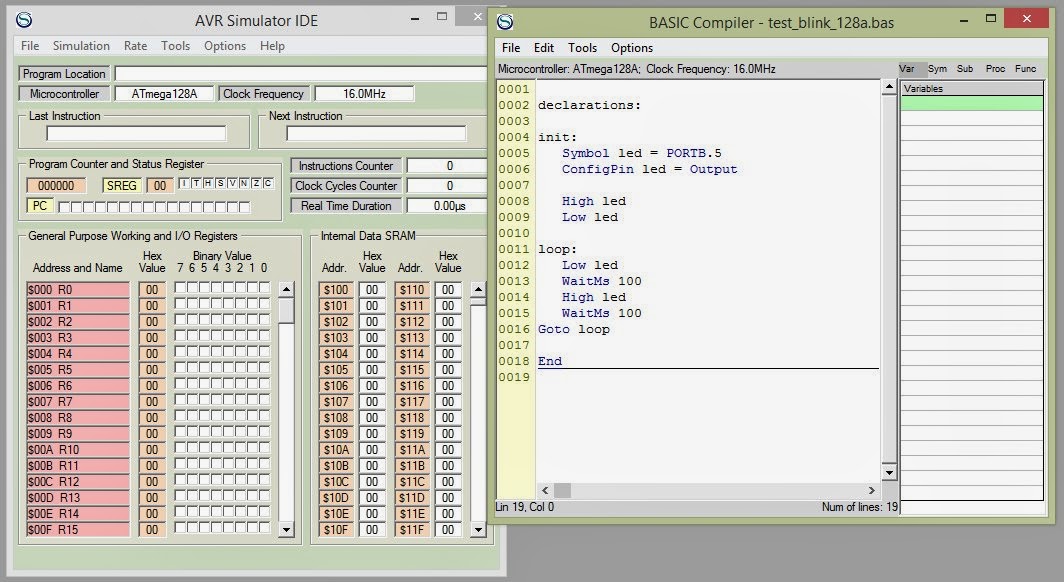Switch to the Sym tab
Image resolution: width=1064 pixels, height=582 pixels.
click(x=937, y=69)
